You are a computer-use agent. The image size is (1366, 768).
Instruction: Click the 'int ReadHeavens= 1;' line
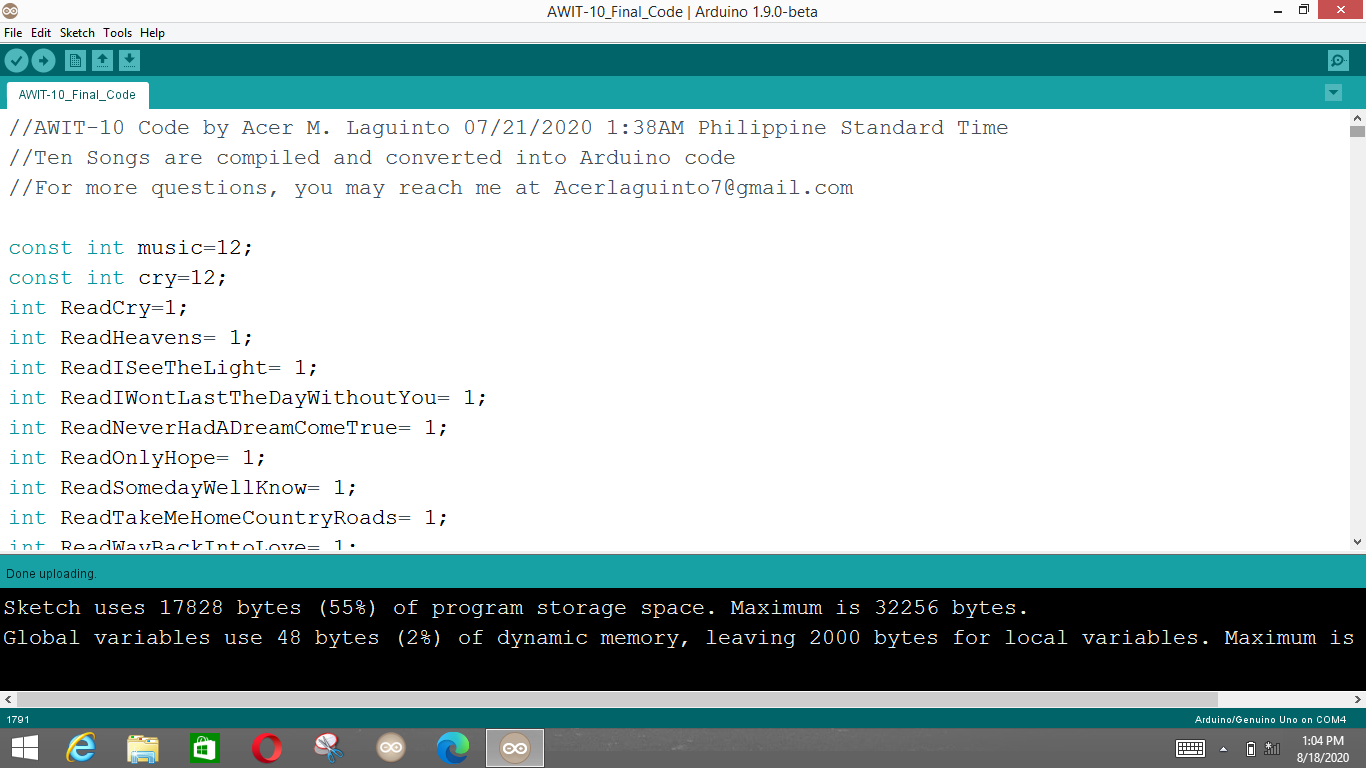coord(131,338)
